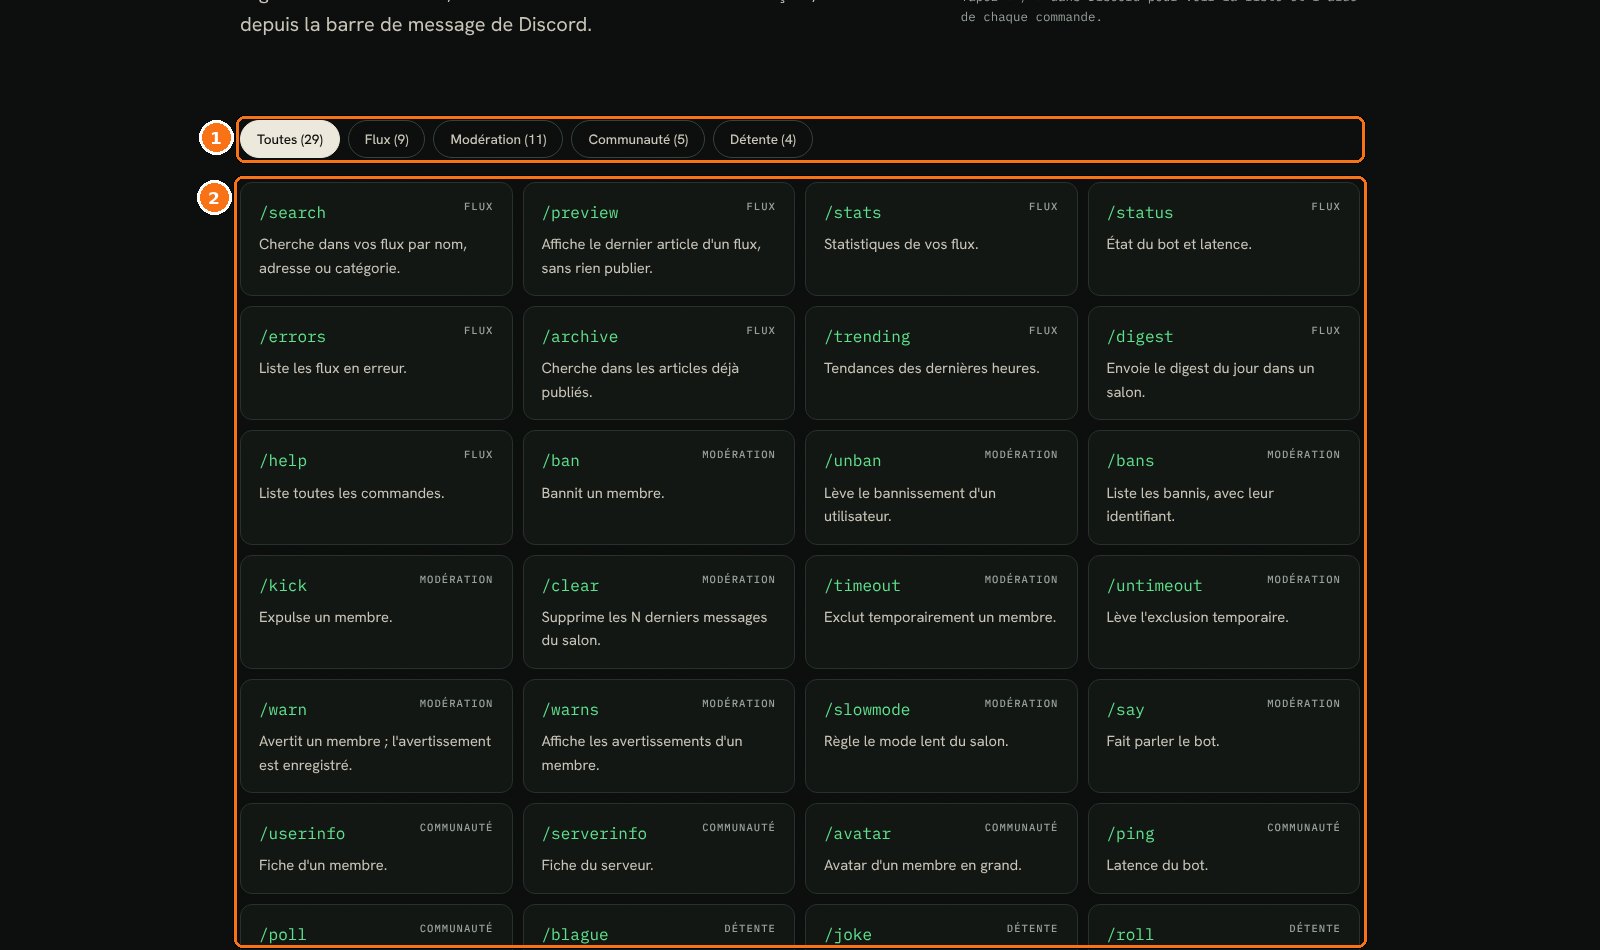1600x950 pixels.
Task: Open the /digest command card
Action: click(x=1224, y=363)
